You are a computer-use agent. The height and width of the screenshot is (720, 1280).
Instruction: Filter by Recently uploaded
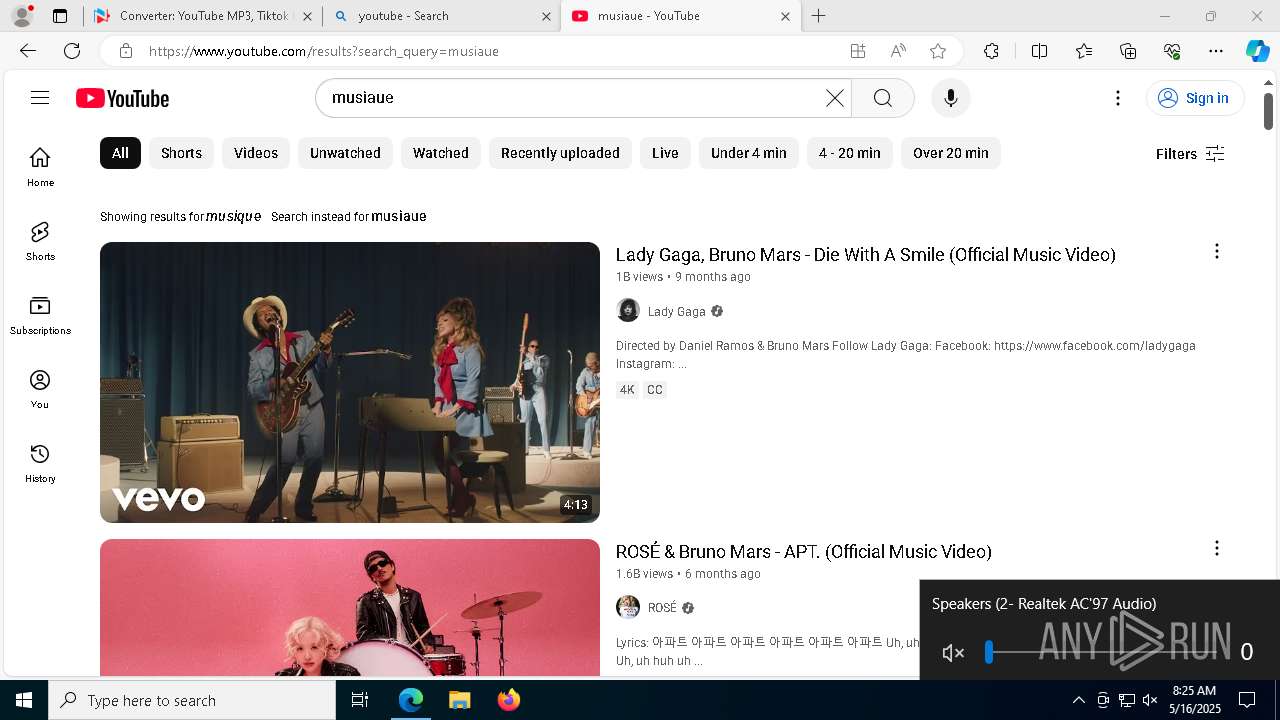(560, 153)
